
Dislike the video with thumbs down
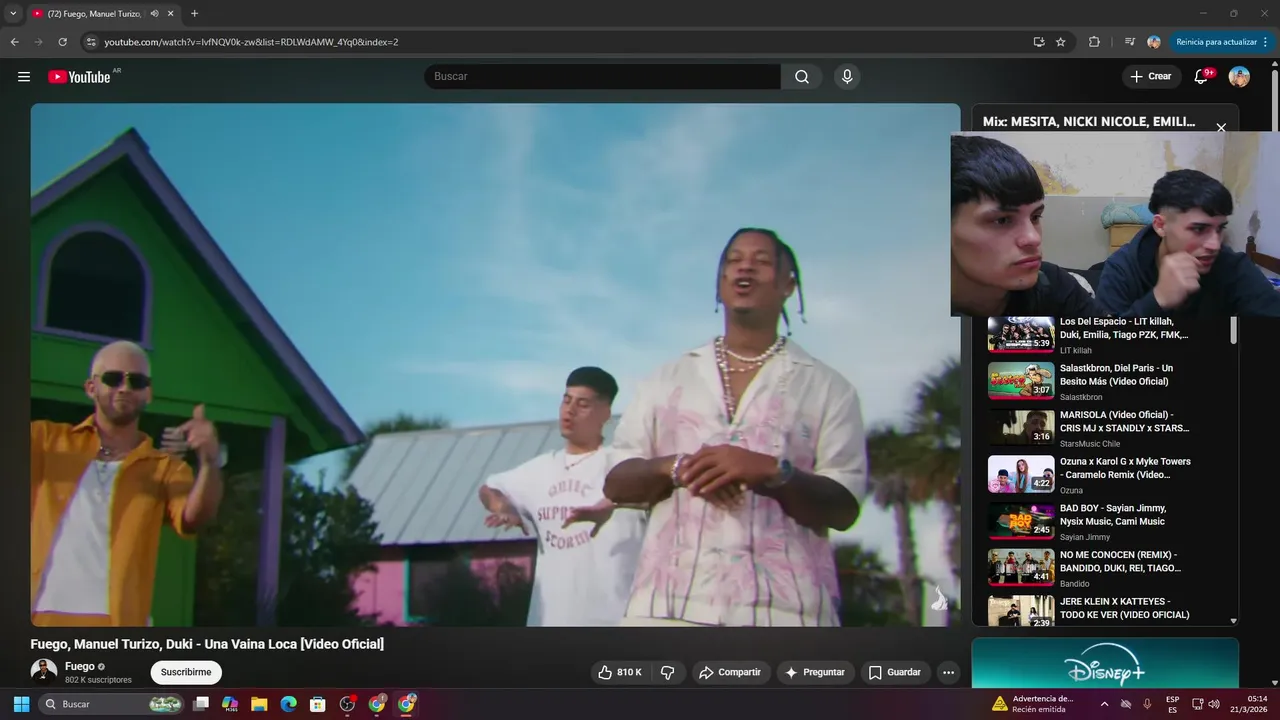668,673
